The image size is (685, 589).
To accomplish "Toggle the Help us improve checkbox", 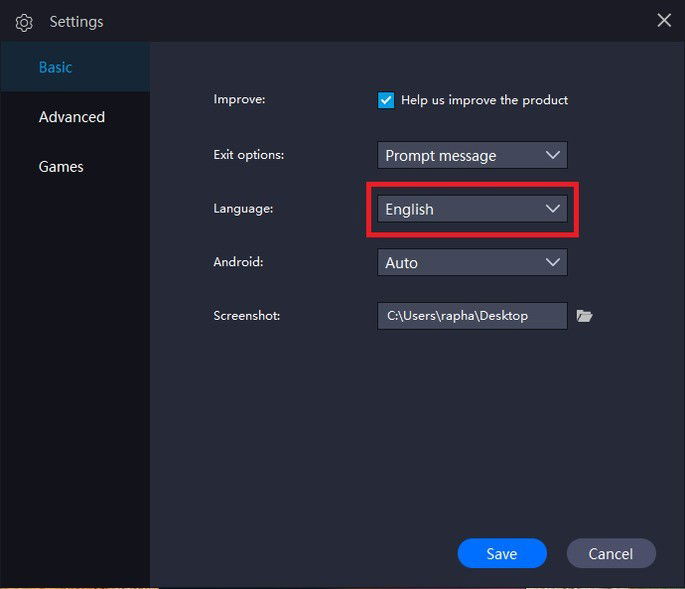I will coord(386,100).
